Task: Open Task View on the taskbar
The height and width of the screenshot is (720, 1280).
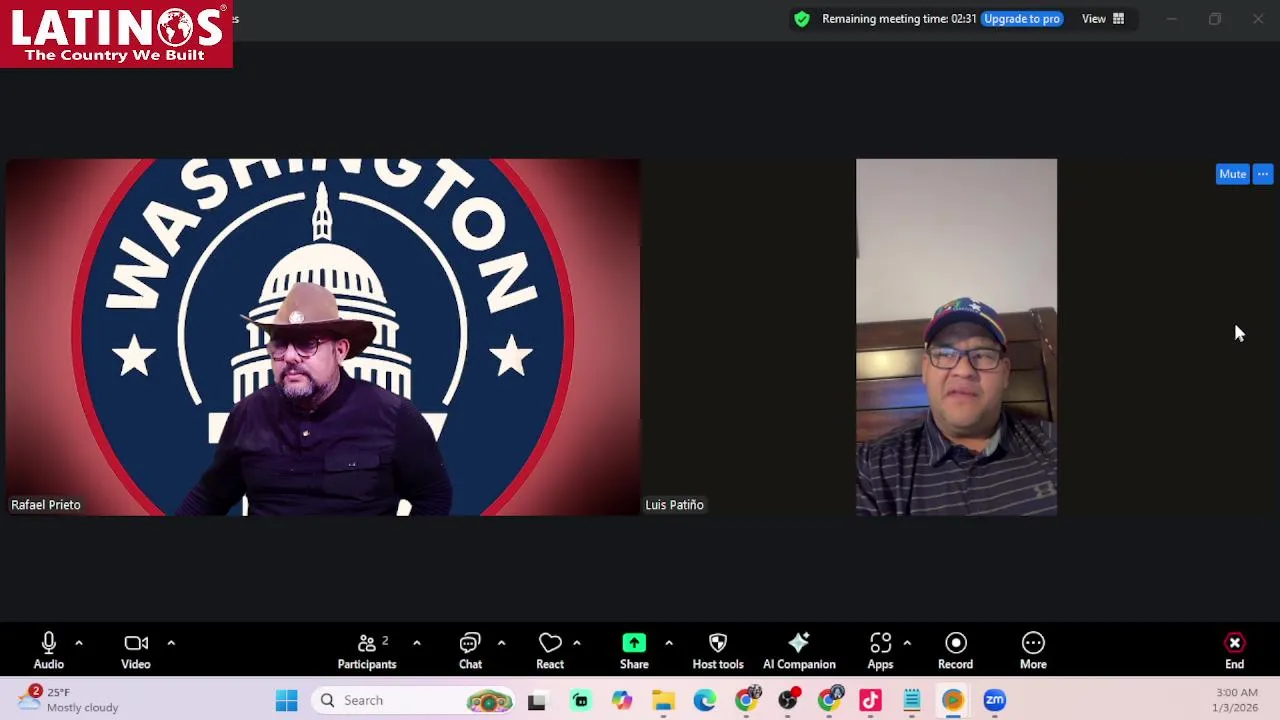Action: (x=537, y=700)
